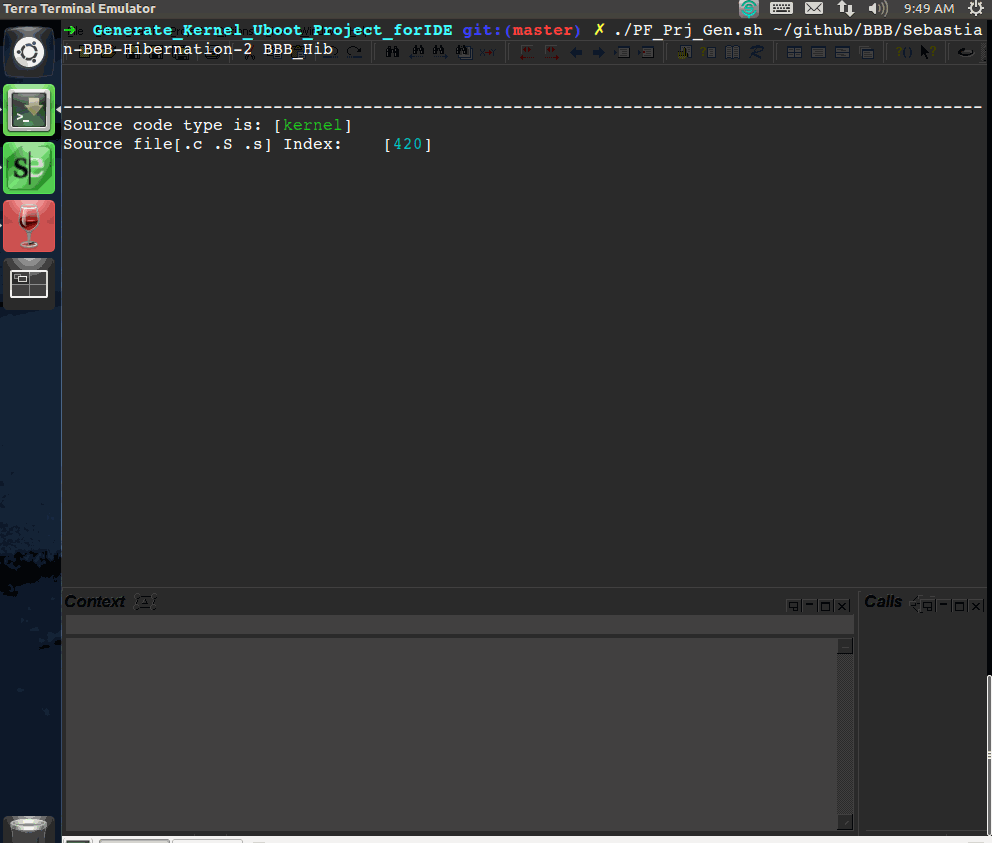992x843 pixels.
Task: Click the Context panel scrollbar down arrow
Action: (845, 822)
